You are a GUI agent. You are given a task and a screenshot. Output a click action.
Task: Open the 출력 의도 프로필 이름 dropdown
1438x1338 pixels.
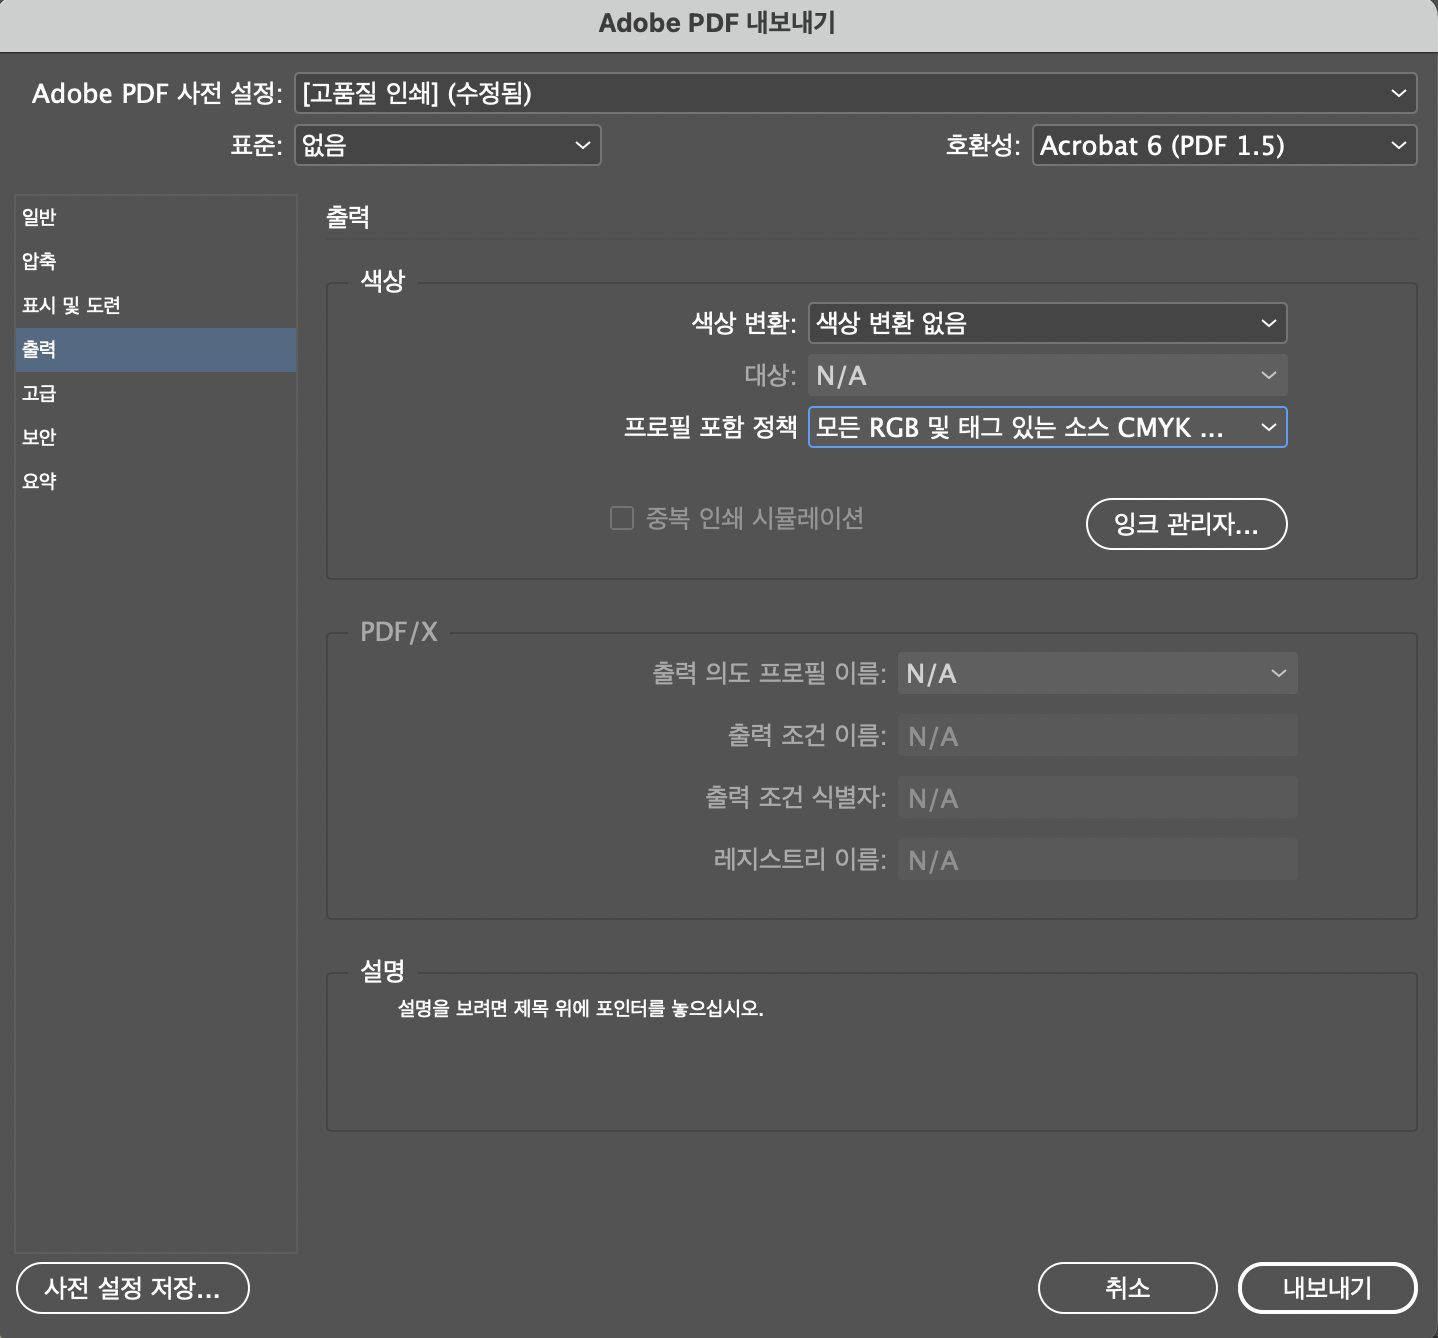[x=1097, y=673]
